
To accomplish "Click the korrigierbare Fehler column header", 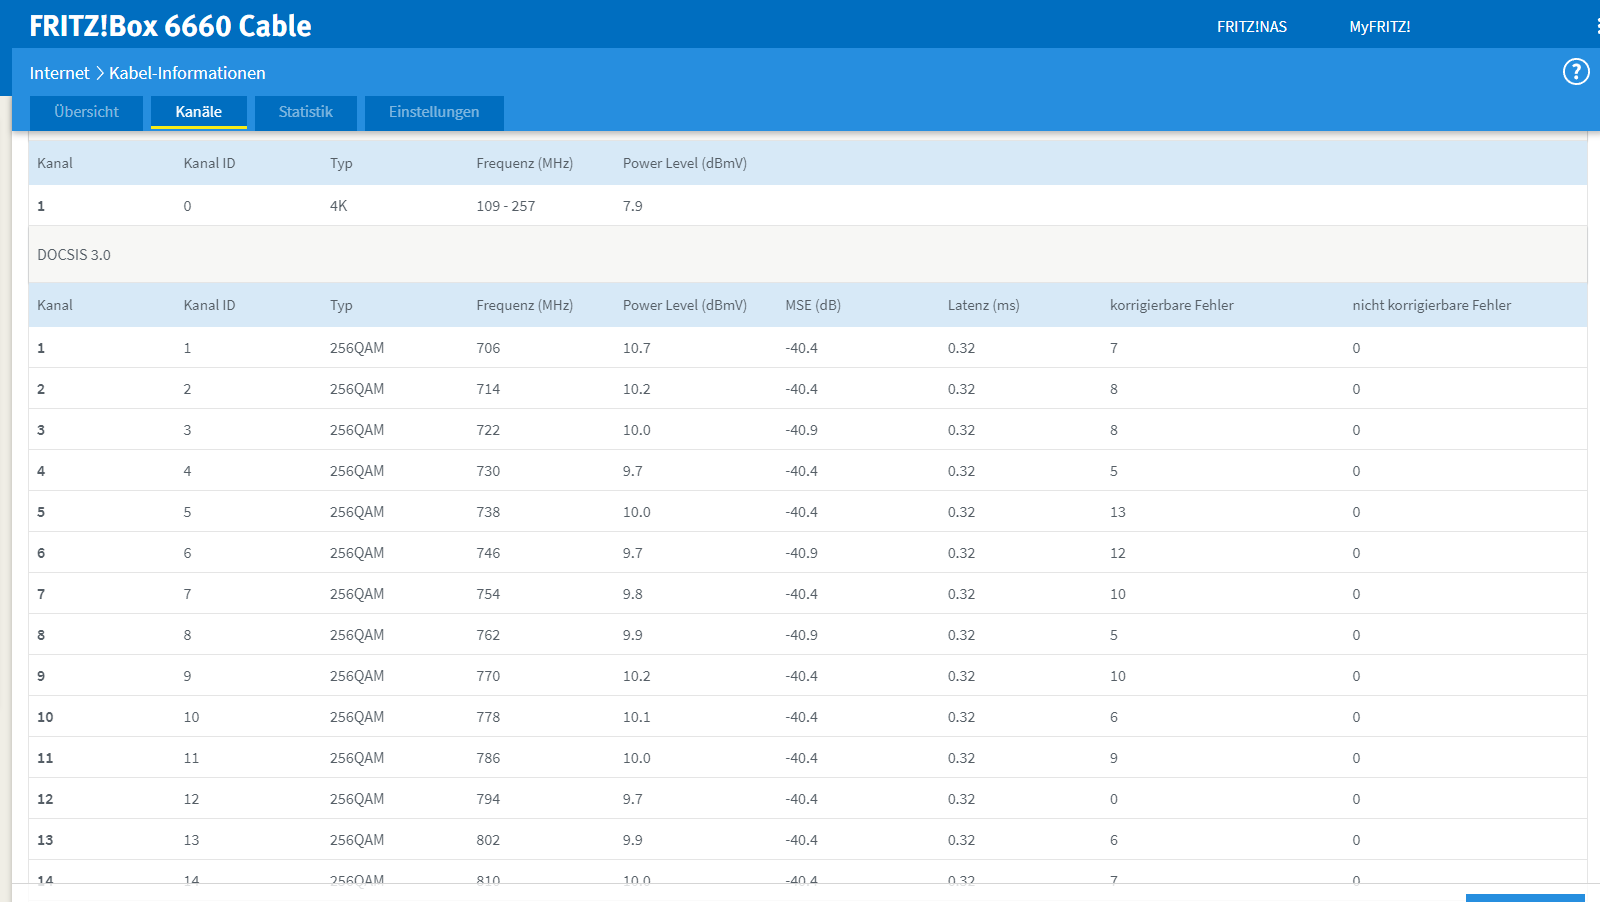I will 1172,305.
